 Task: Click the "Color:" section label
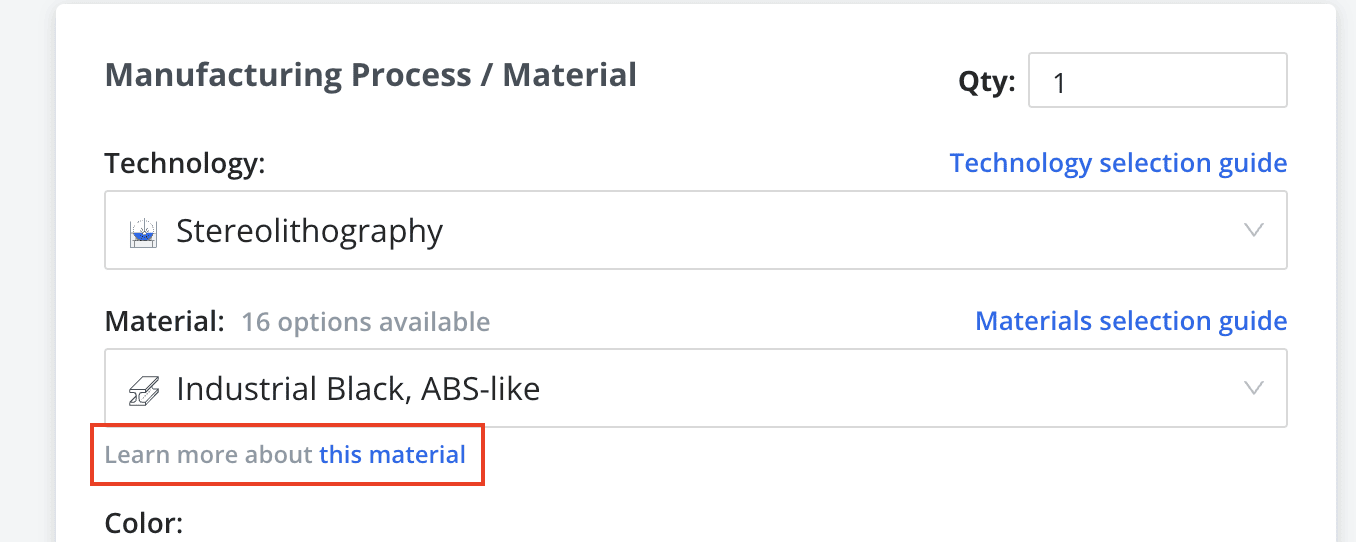pos(144,523)
